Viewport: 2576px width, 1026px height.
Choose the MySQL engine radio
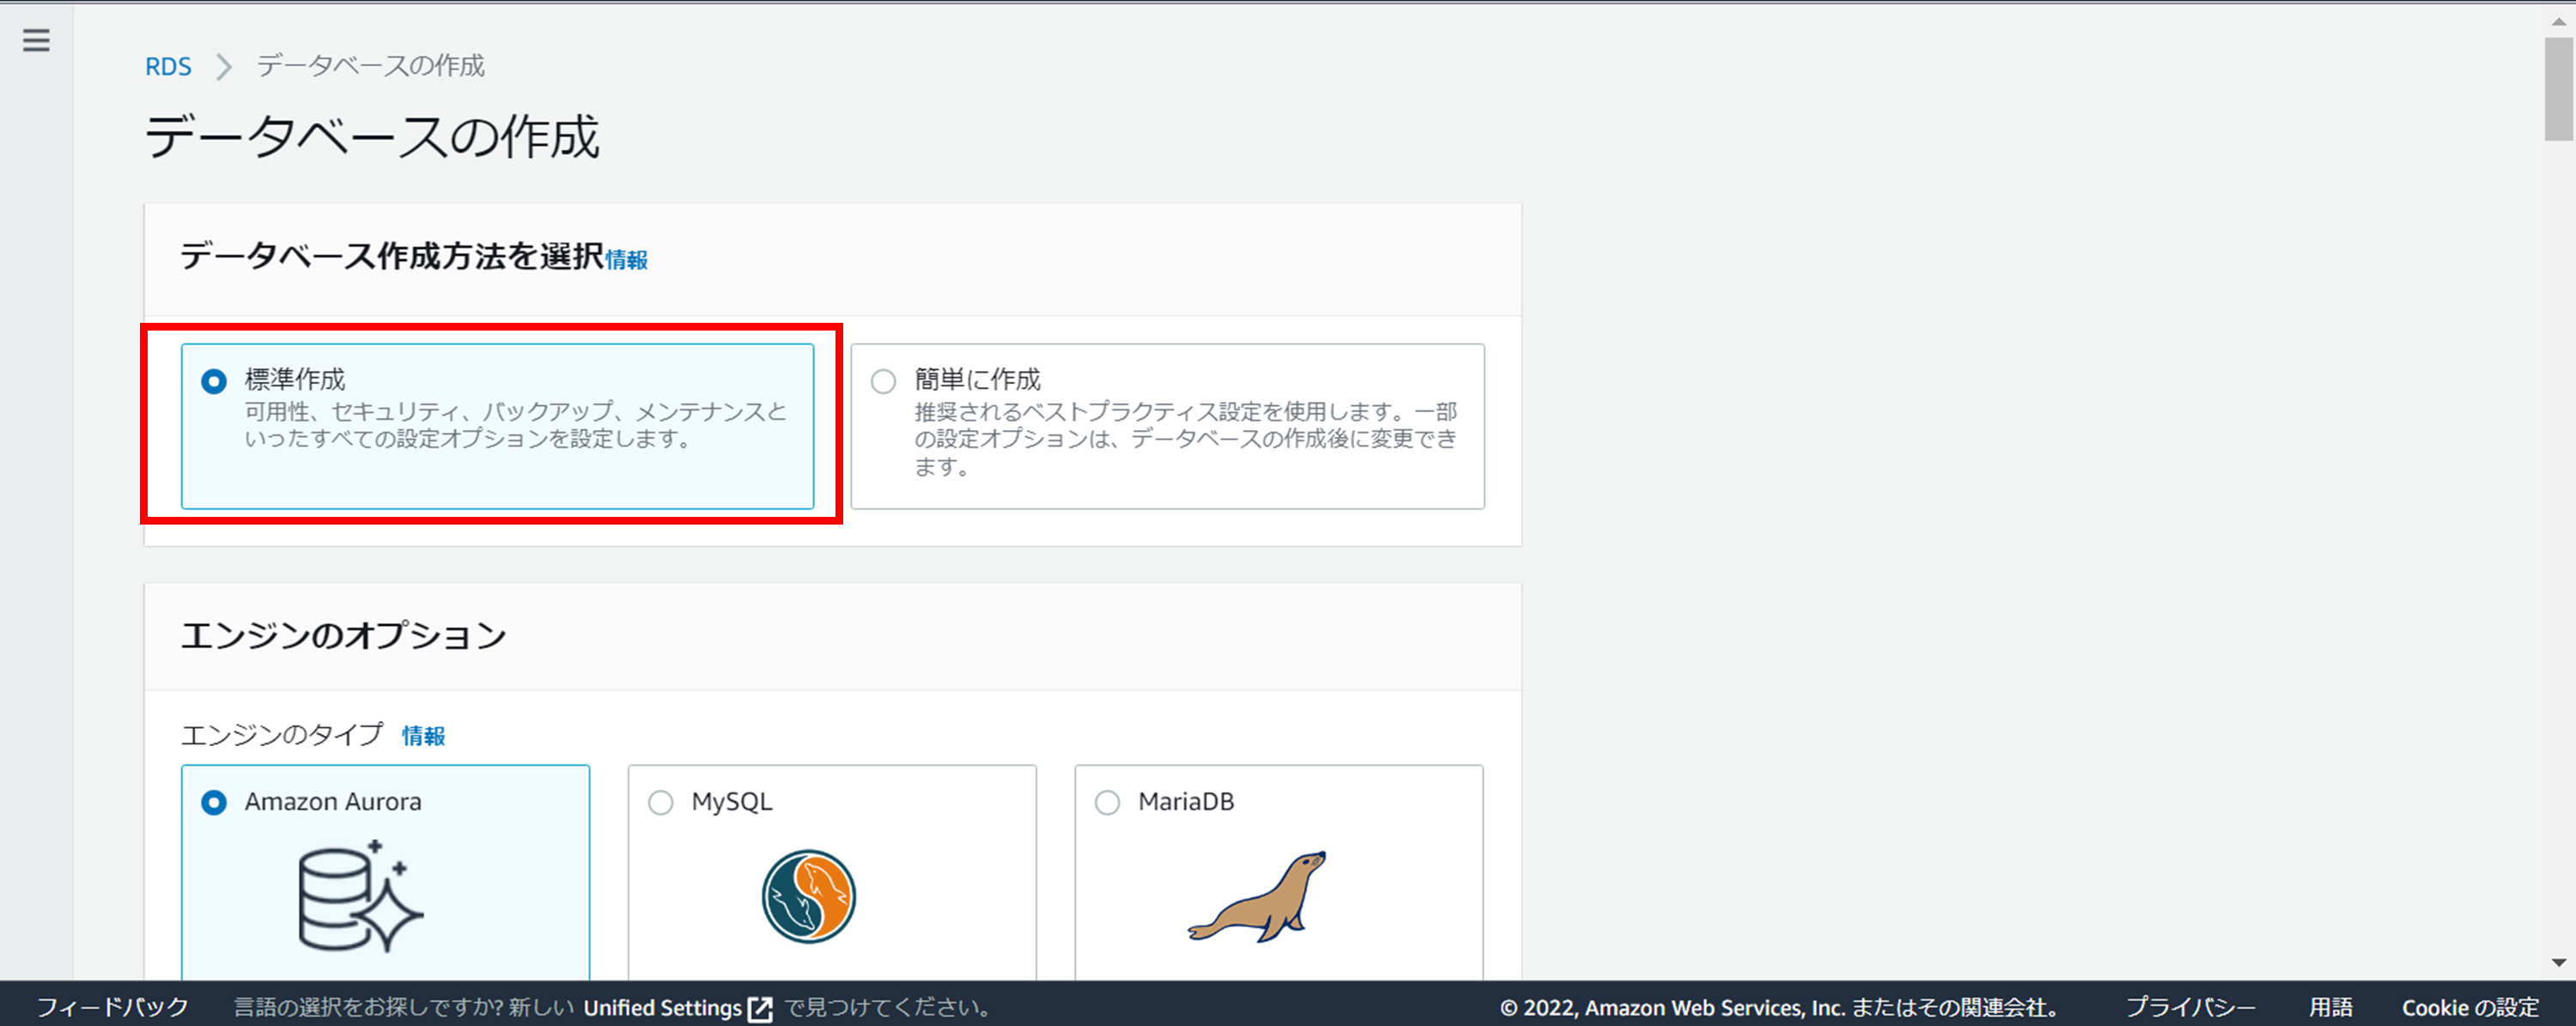pyautogui.click(x=661, y=802)
